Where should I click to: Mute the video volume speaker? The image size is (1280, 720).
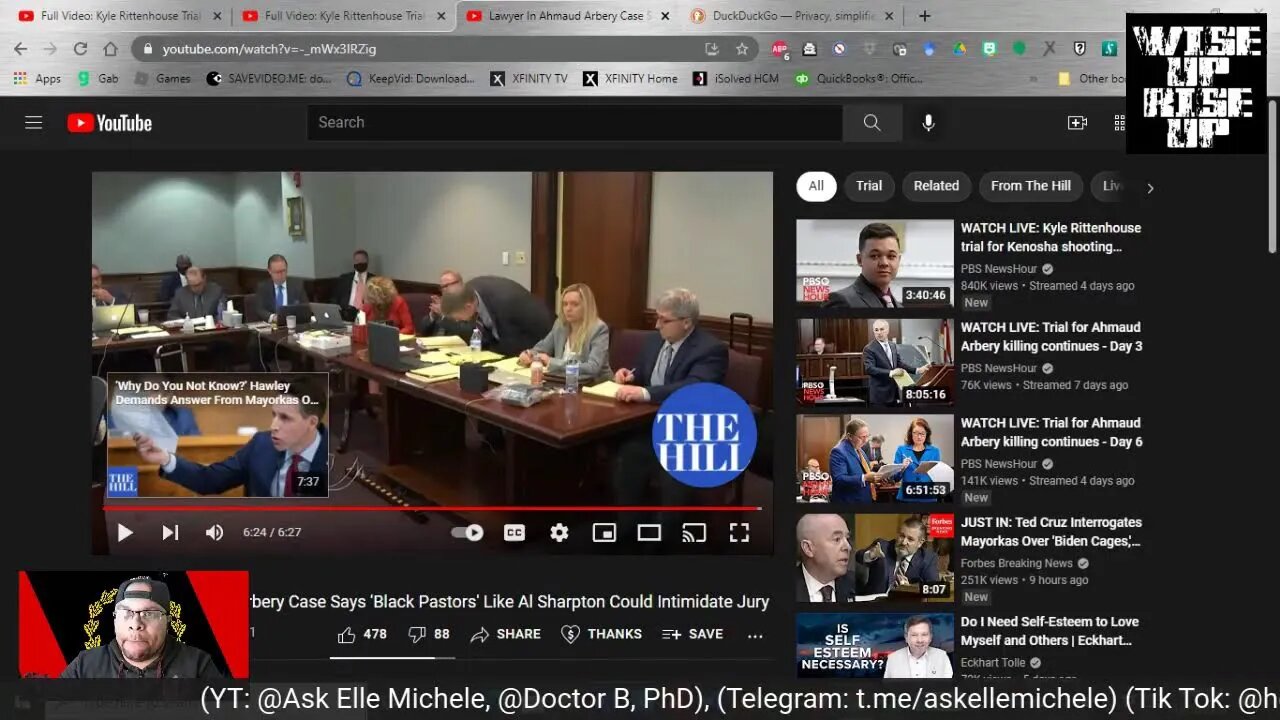pos(214,533)
